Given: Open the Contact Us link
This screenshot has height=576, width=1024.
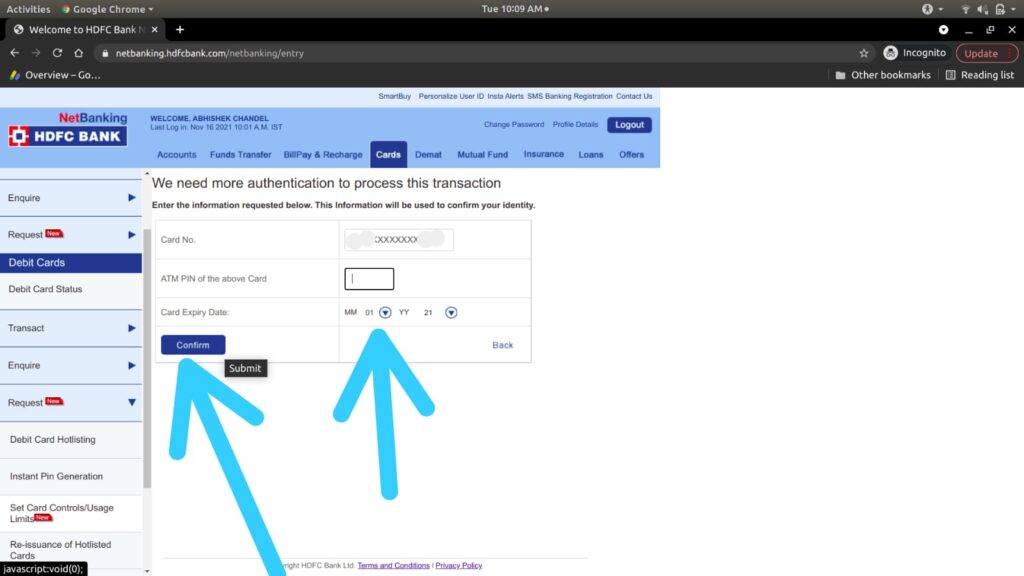Looking at the screenshot, I should (x=634, y=96).
